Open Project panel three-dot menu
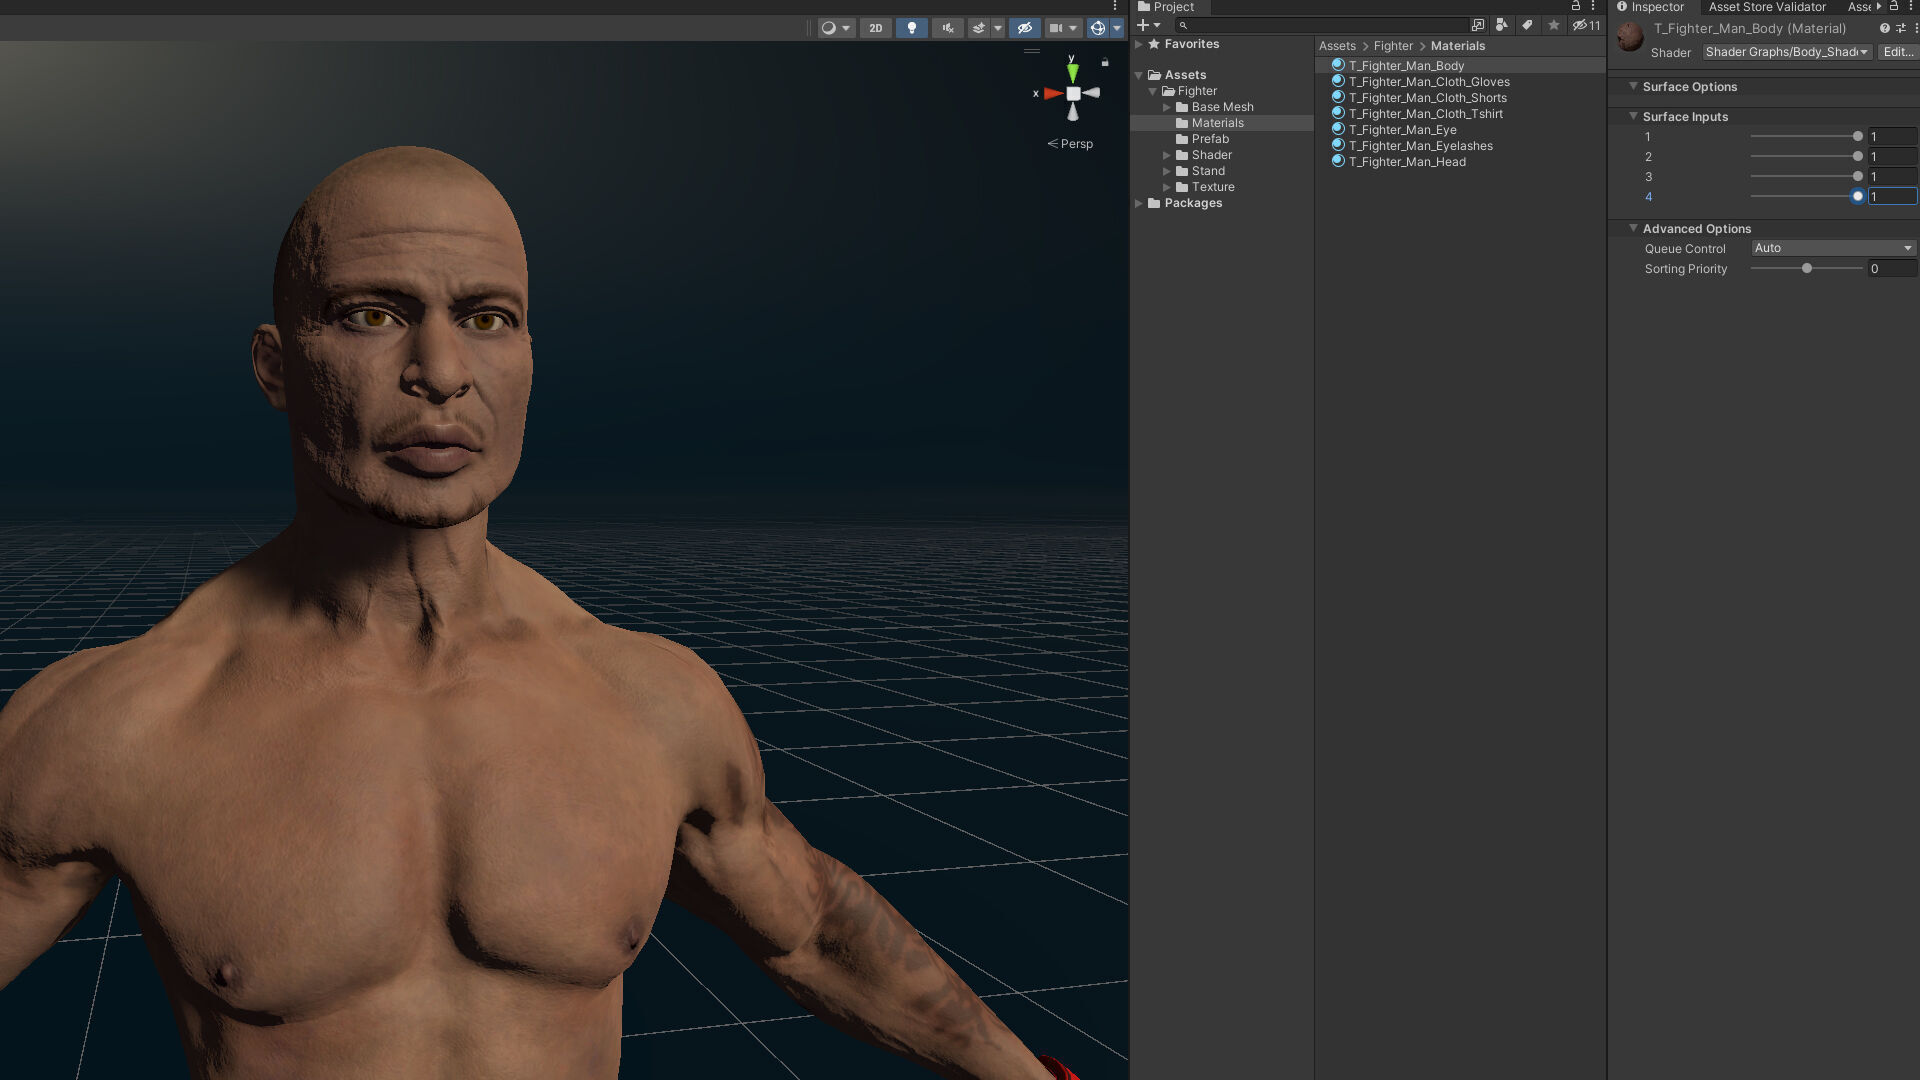 pos(1593,6)
